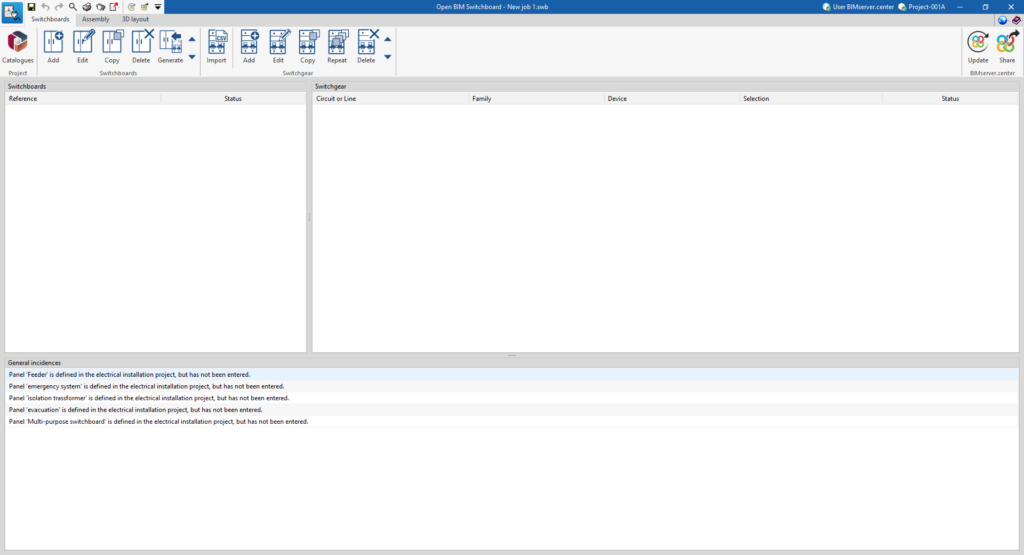Add new switchgear item
This screenshot has height=555, width=1024.
[x=249, y=47]
